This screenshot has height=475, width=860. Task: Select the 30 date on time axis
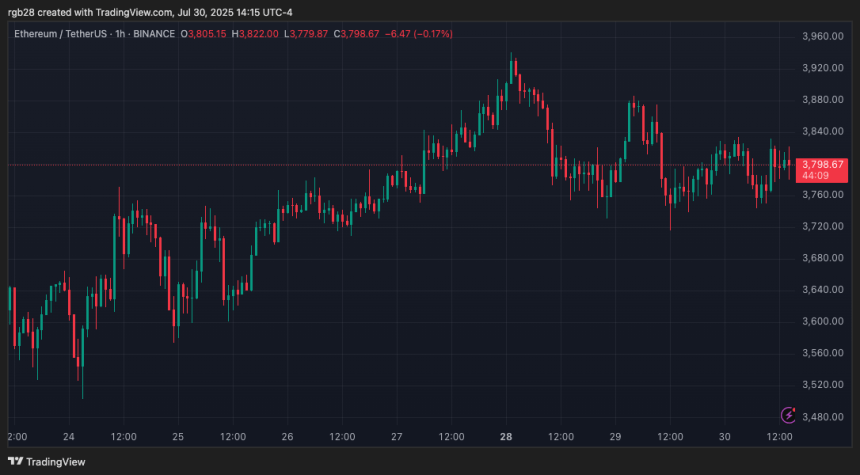click(725, 437)
